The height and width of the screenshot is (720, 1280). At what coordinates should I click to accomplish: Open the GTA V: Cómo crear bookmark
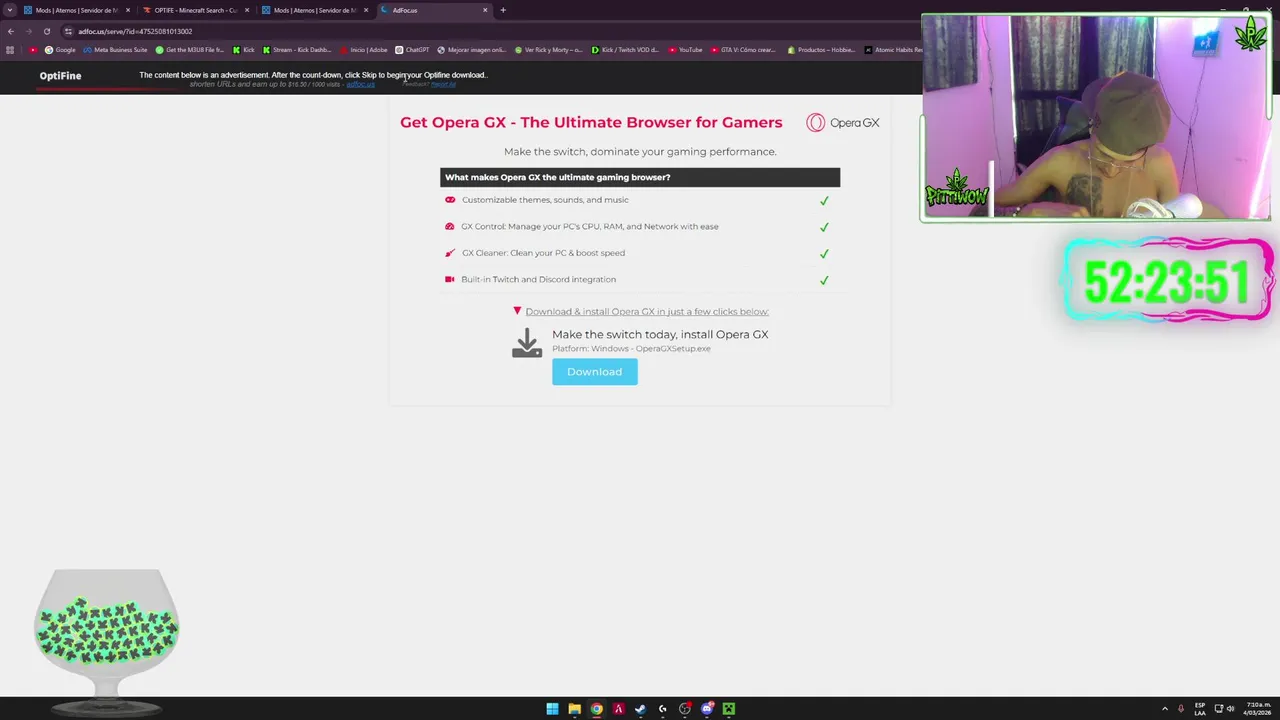(743, 50)
